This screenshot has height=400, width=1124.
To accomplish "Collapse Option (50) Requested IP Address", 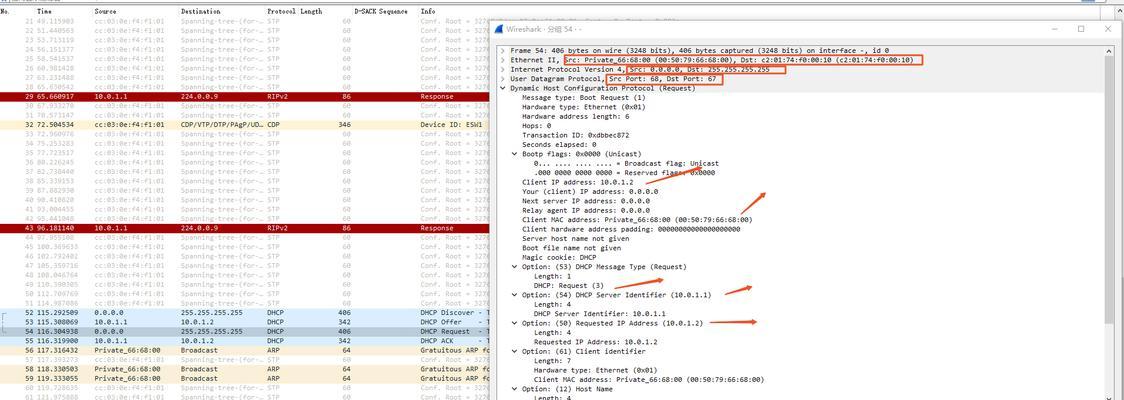I will click(x=515, y=323).
